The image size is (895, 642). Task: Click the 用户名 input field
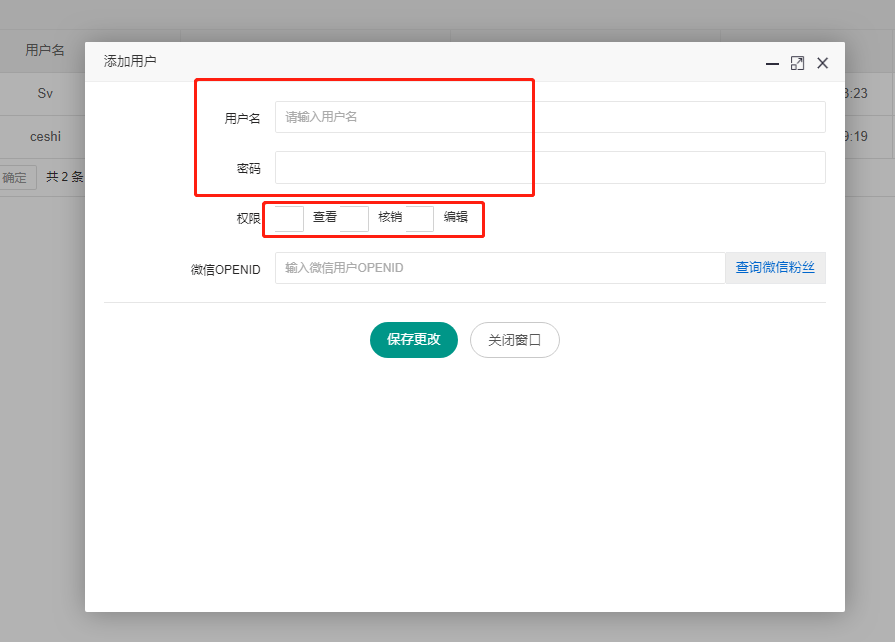550,117
